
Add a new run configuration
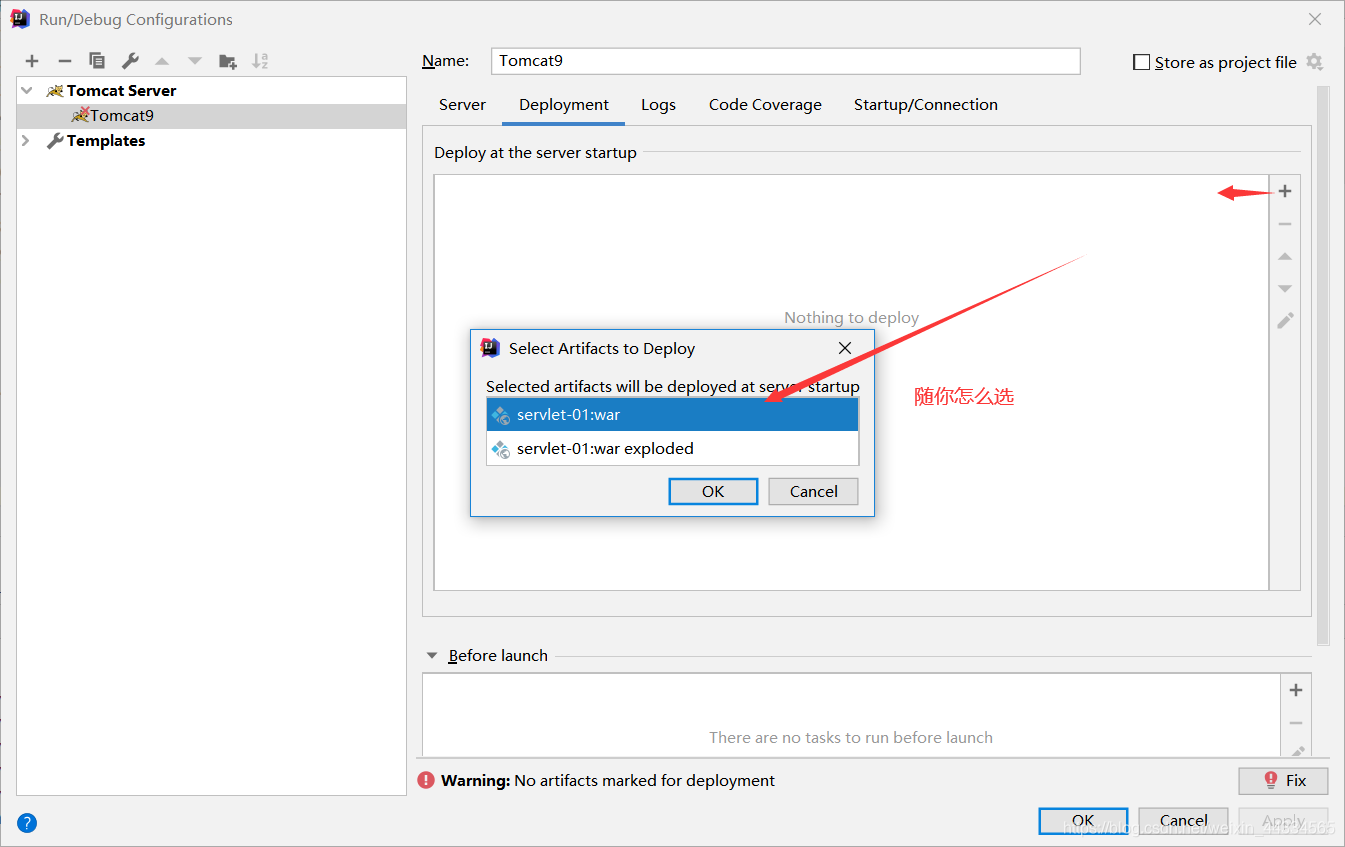click(x=32, y=61)
